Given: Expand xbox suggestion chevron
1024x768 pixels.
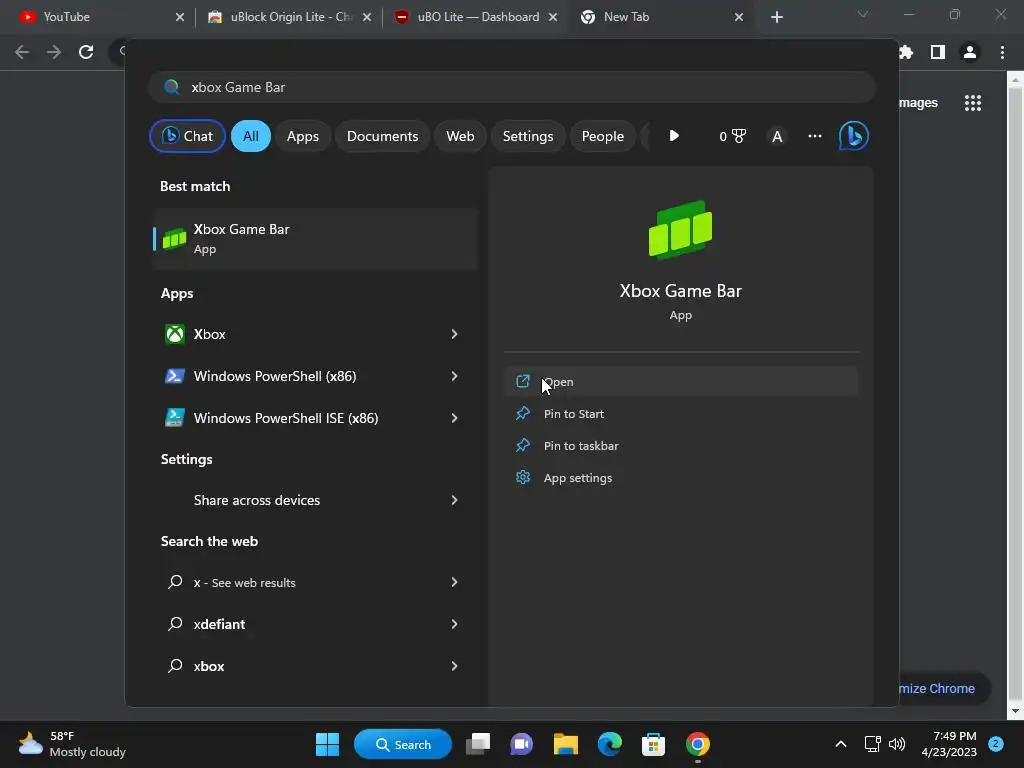Looking at the screenshot, I should pos(455,666).
